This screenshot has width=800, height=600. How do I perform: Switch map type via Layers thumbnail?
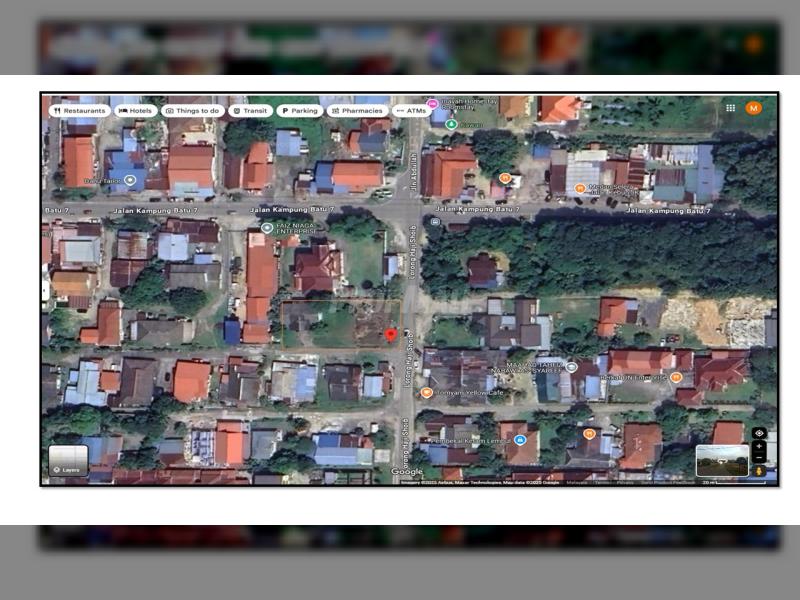pyautogui.click(x=69, y=460)
